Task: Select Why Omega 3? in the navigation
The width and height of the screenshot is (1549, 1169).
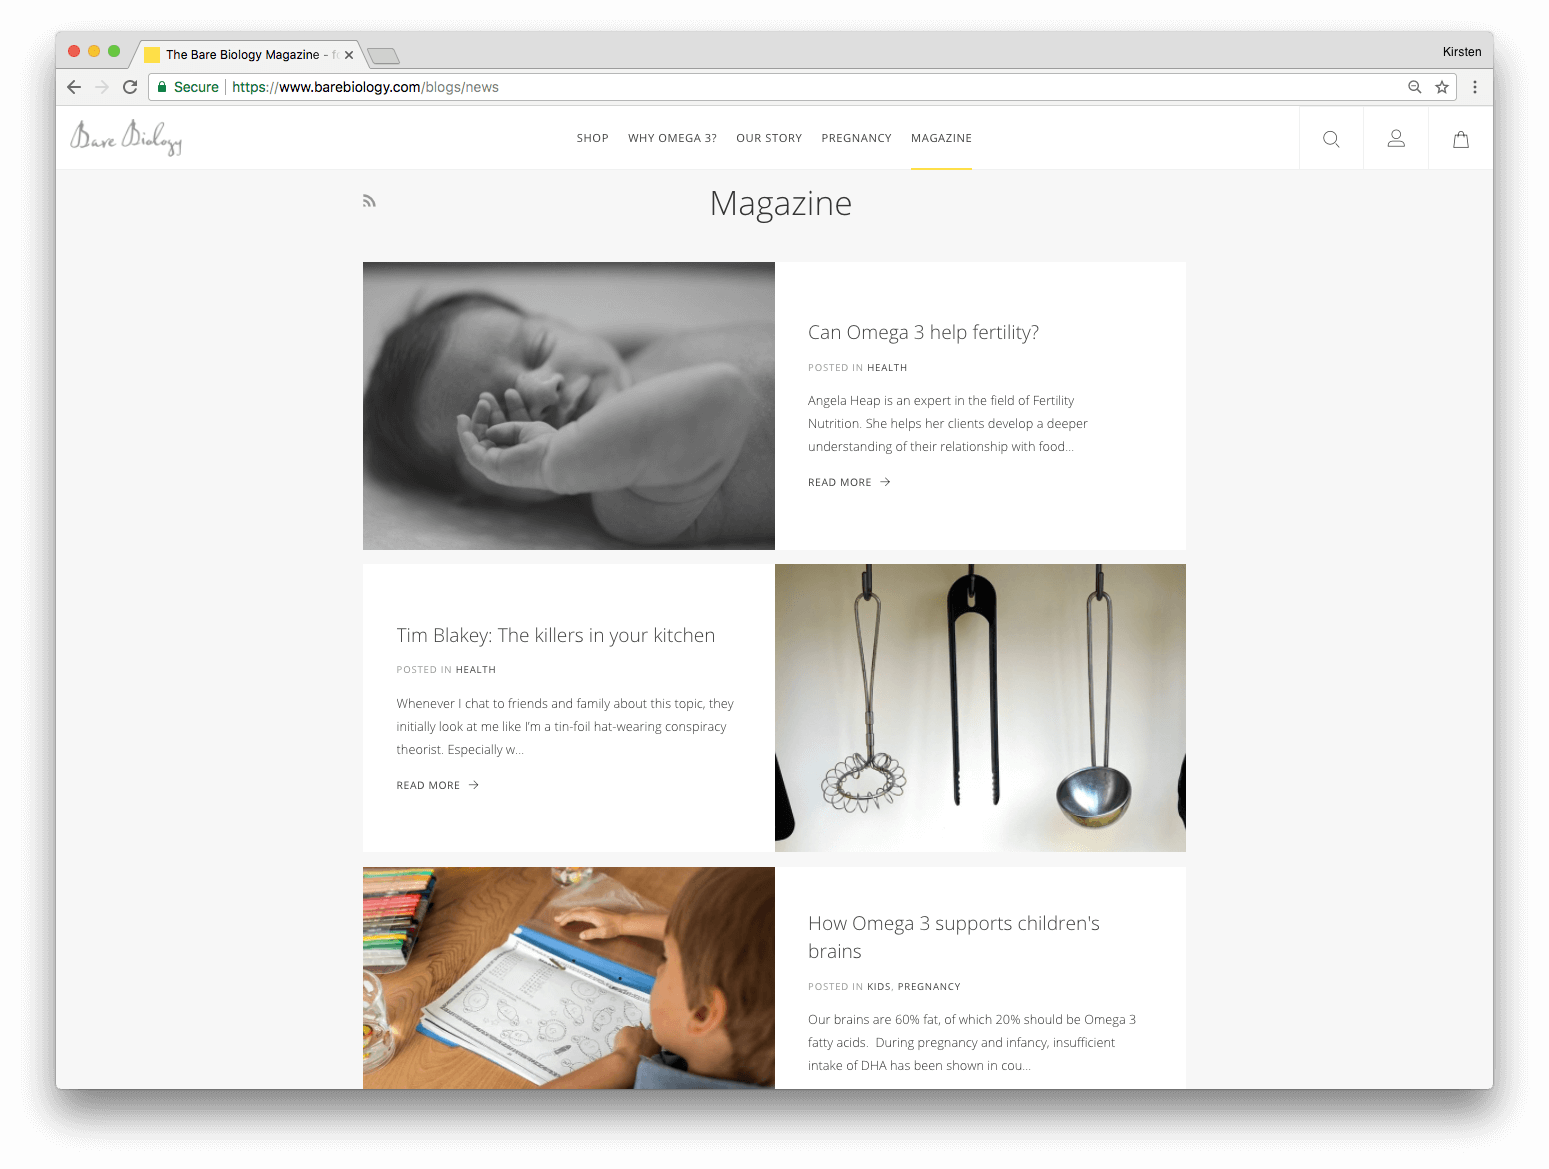Action: [x=672, y=138]
